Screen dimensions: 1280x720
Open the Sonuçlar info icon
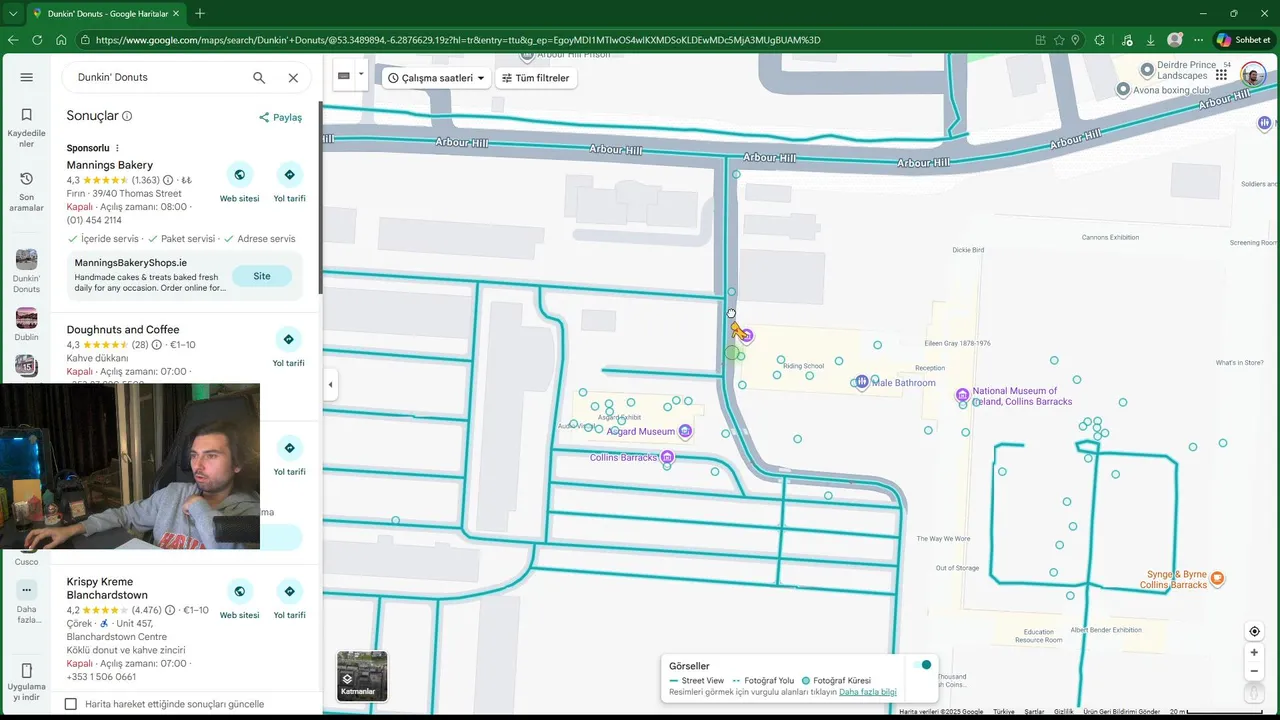point(127,116)
